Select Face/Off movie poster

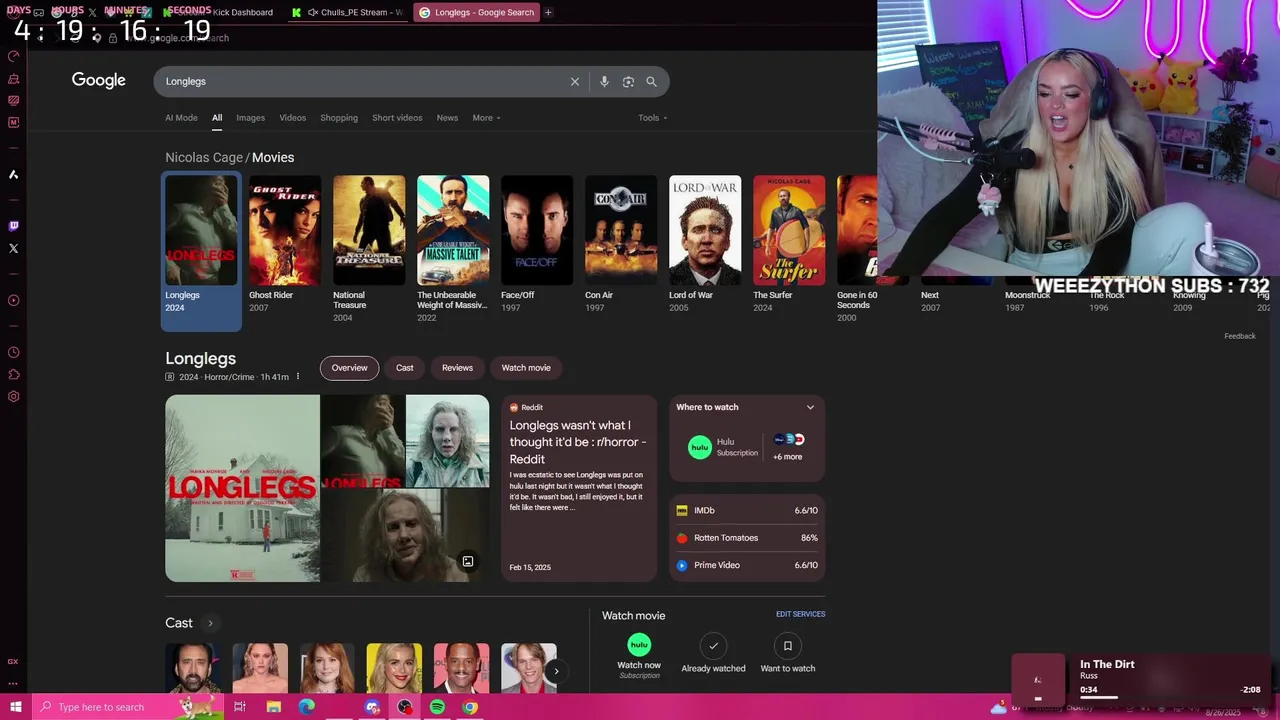click(537, 231)
